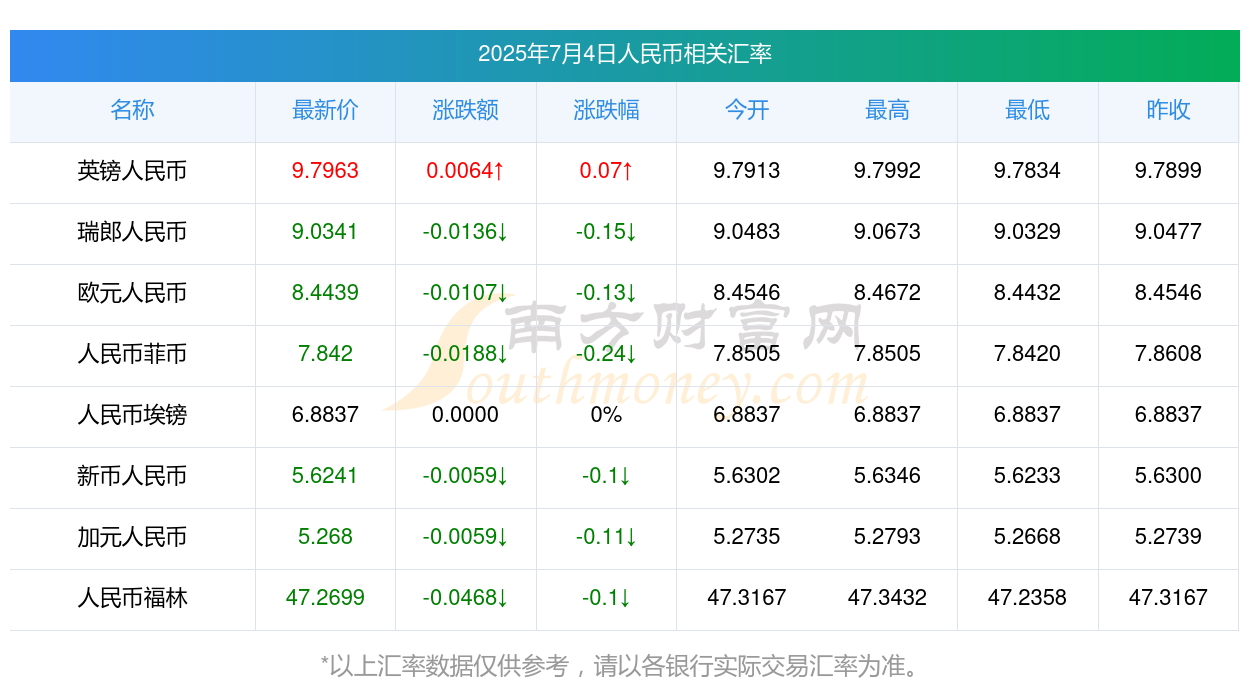This screenshot has width=1250, height=698.
Task: Click the change percent -0.15↓
Action: click(606, 232)
